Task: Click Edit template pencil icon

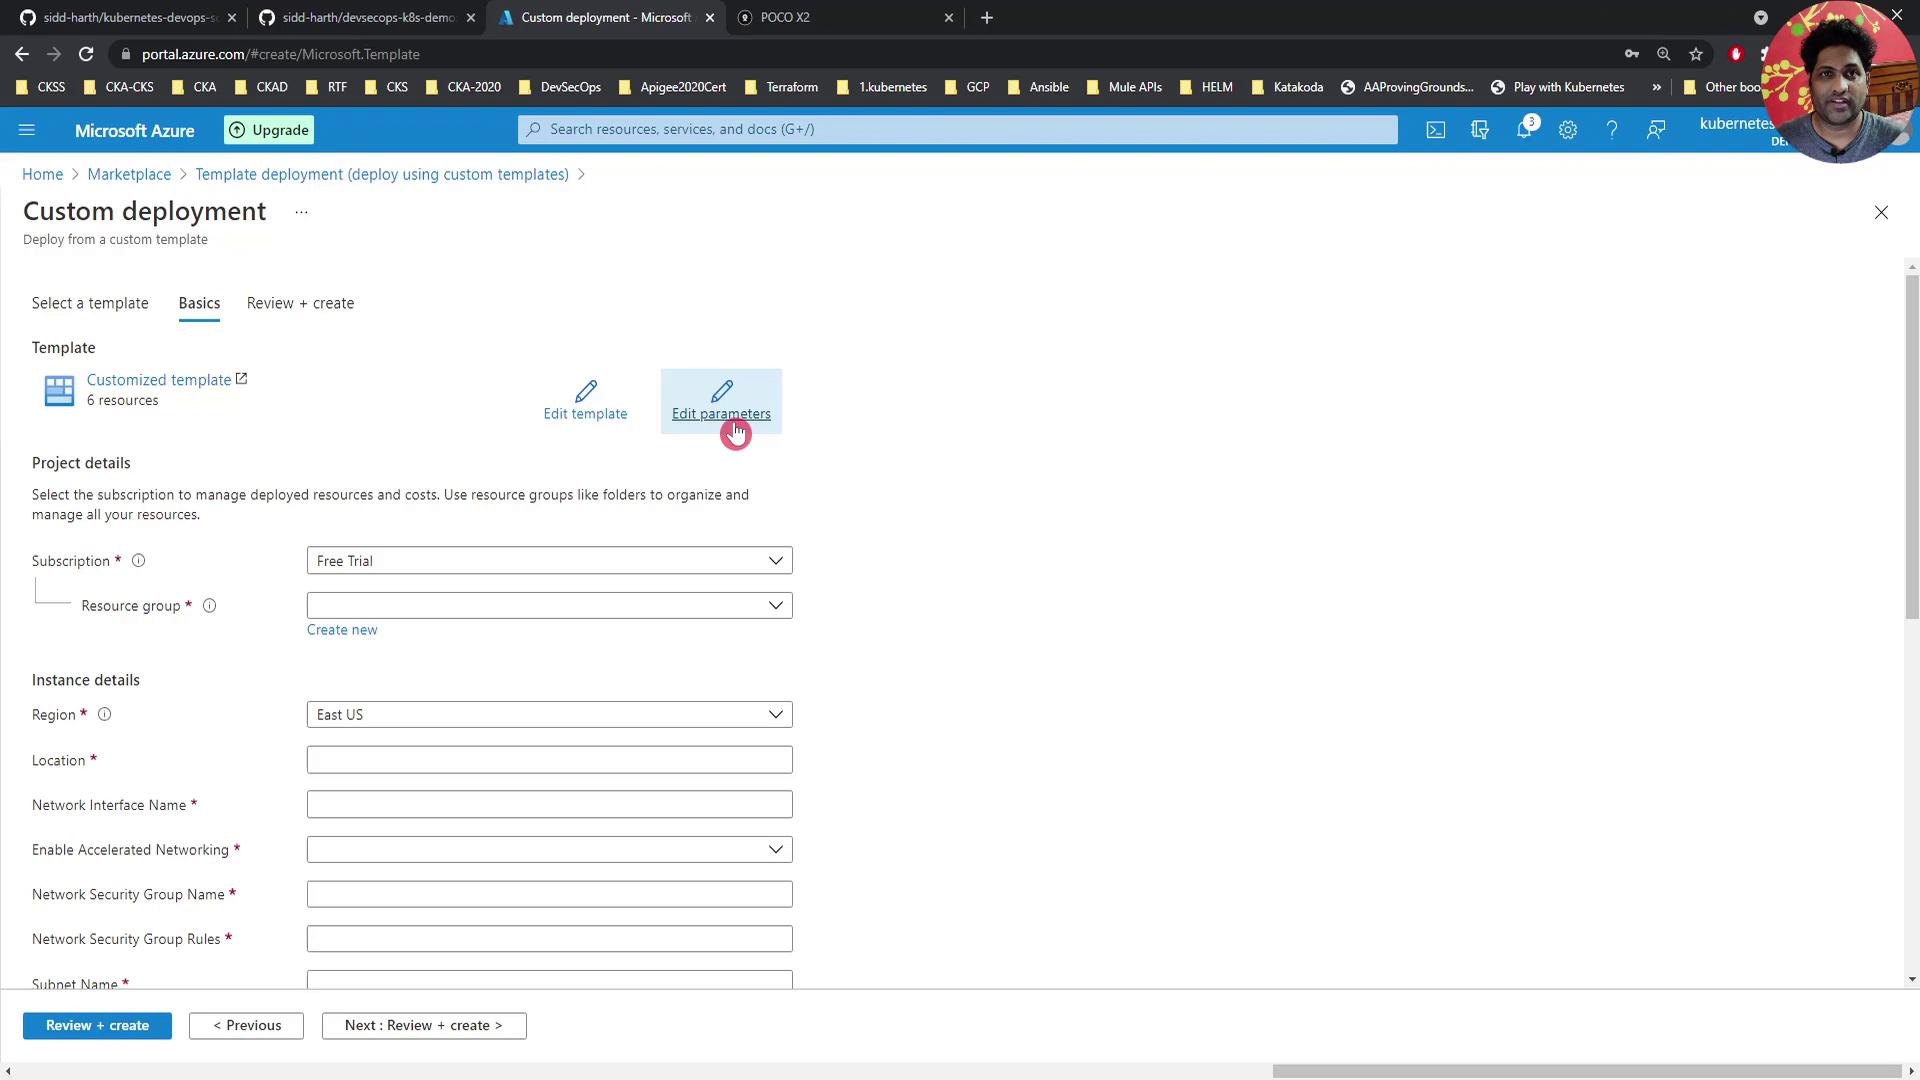Action: (585, 391)
